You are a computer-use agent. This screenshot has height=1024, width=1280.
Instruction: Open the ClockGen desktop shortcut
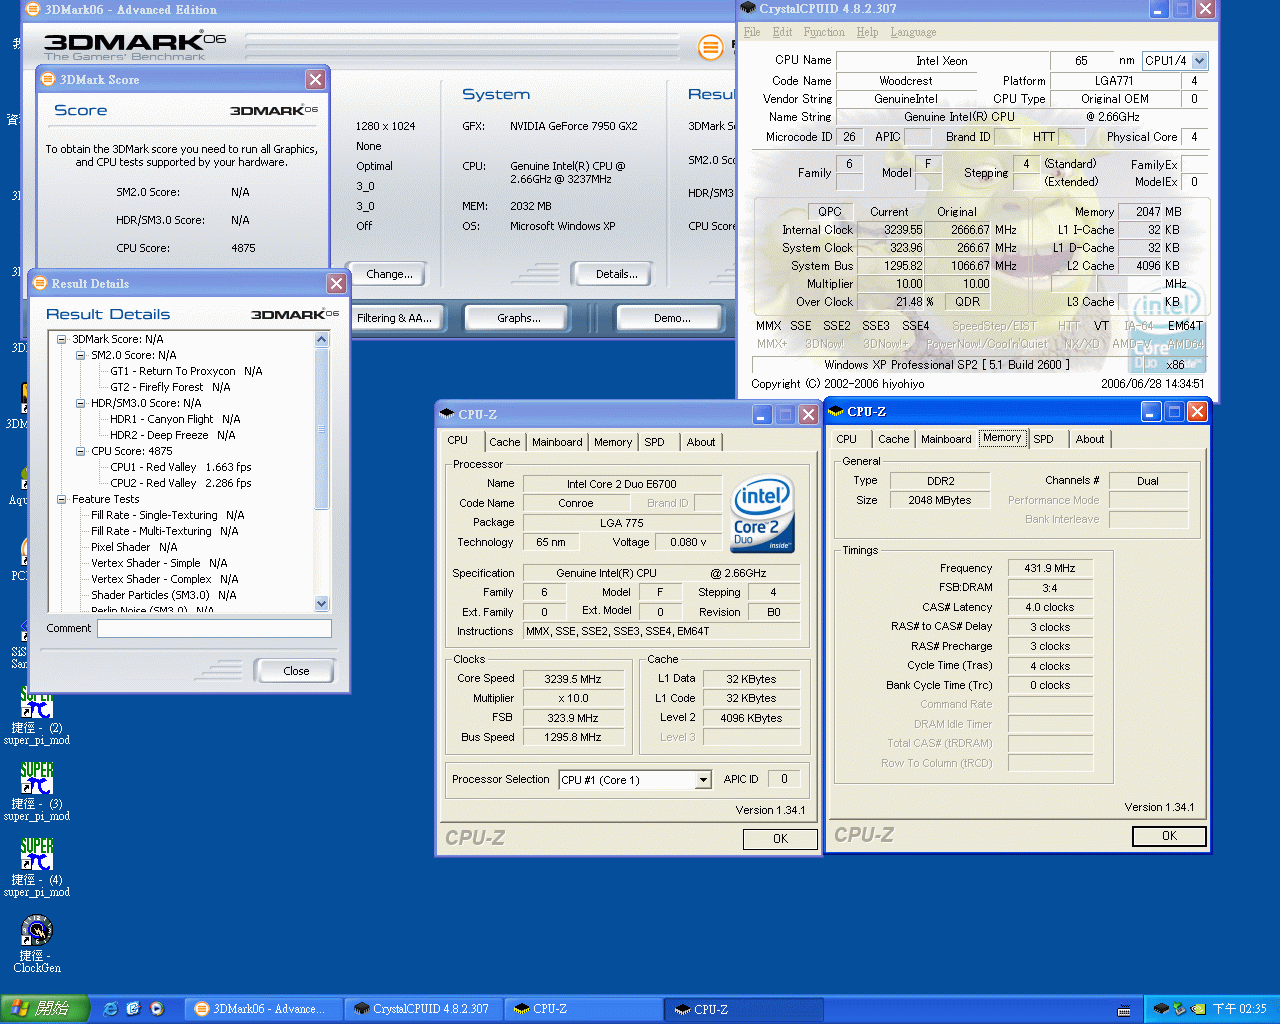37,932
